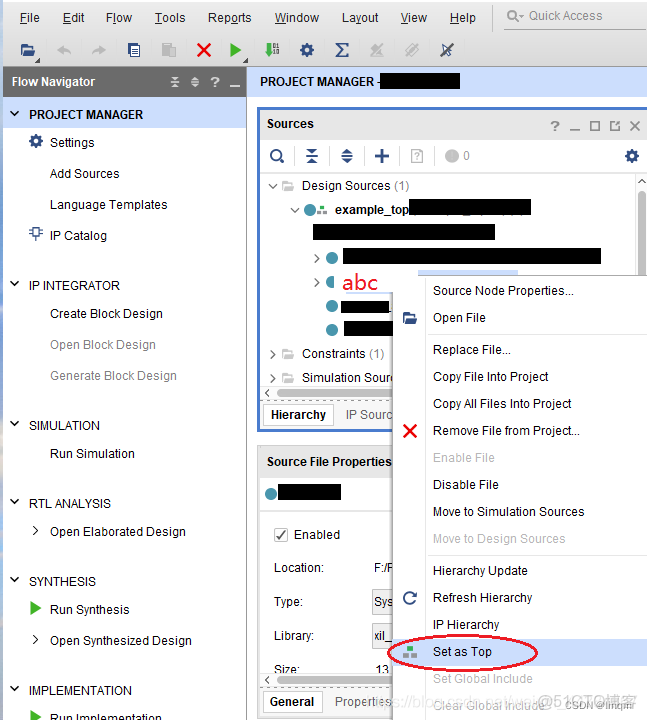Open the Reports menu
The height and width of the screenshot is (720, 647).
coord(229,17)
